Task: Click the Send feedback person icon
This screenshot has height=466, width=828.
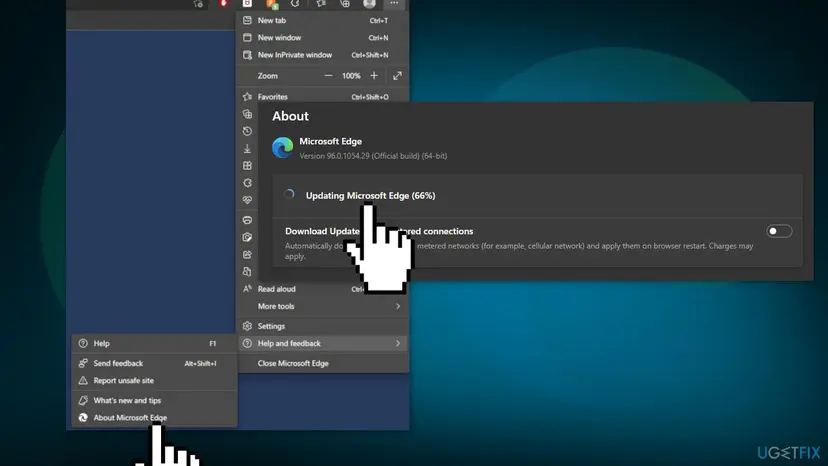Action: pyautogui.click(x=83, y=364)
